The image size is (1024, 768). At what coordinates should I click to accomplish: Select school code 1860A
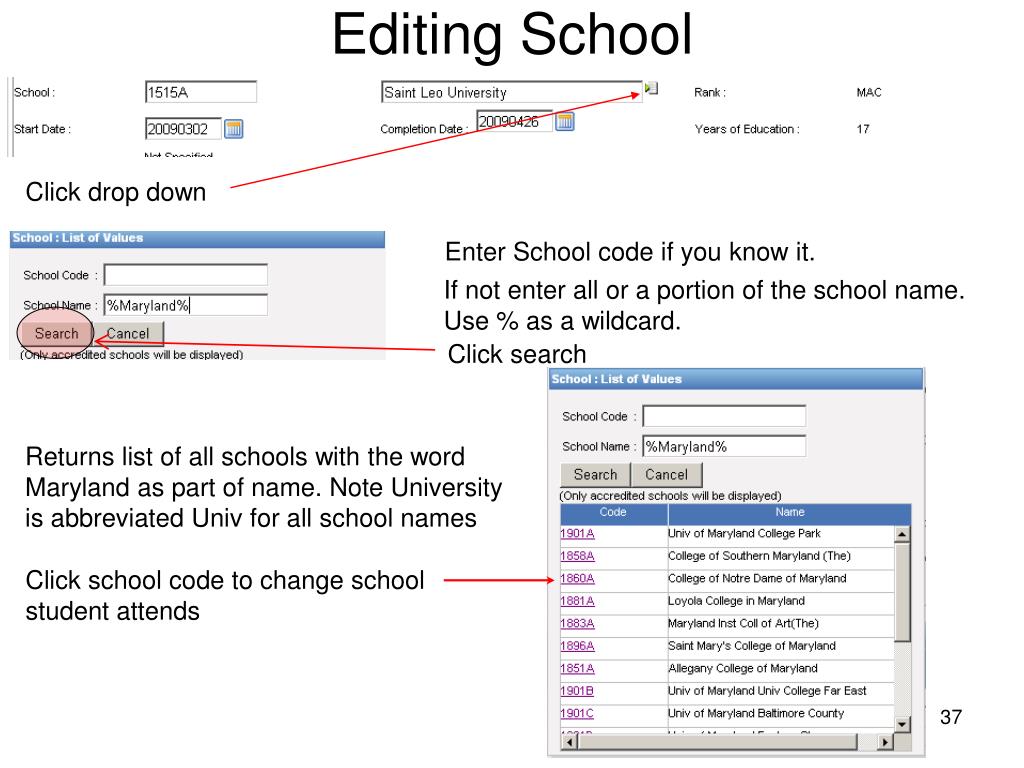(x=577, y=579)
